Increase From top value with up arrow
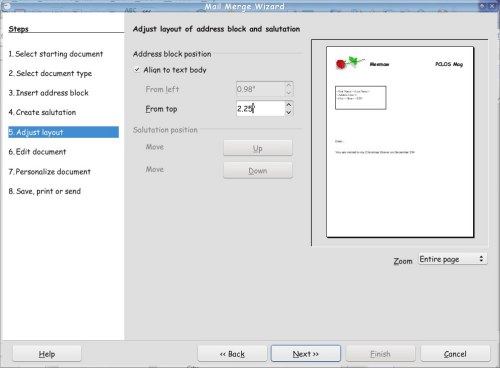Viewport: 500px width, 368px height. 289,105
